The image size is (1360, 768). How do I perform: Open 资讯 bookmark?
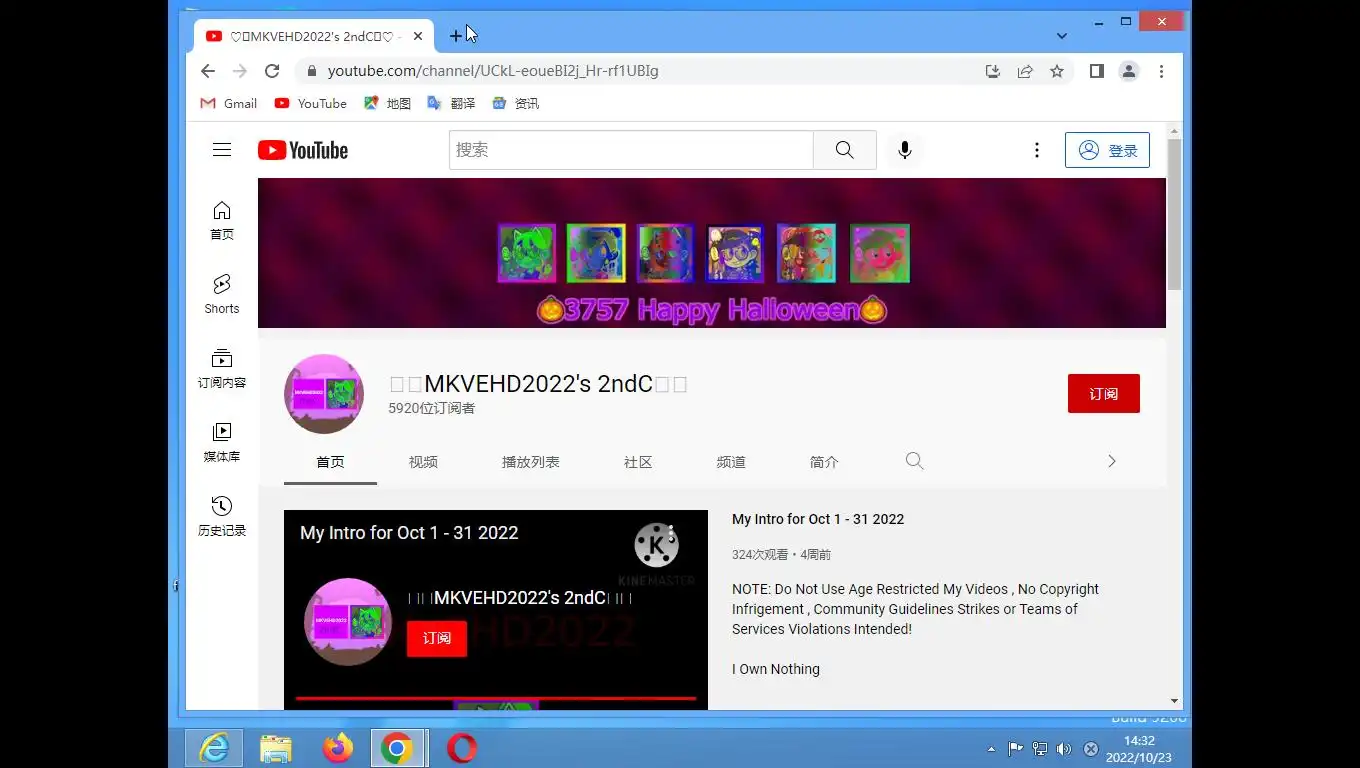tap(516, 103)
